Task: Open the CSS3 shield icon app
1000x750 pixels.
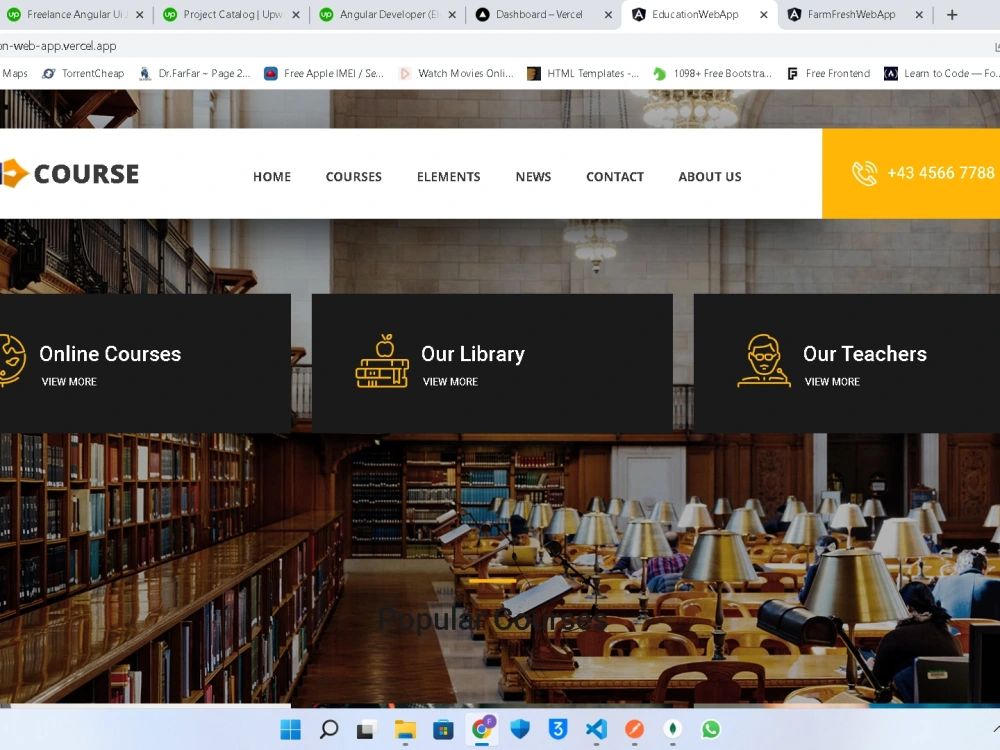Action: click(x=558, y=729)
